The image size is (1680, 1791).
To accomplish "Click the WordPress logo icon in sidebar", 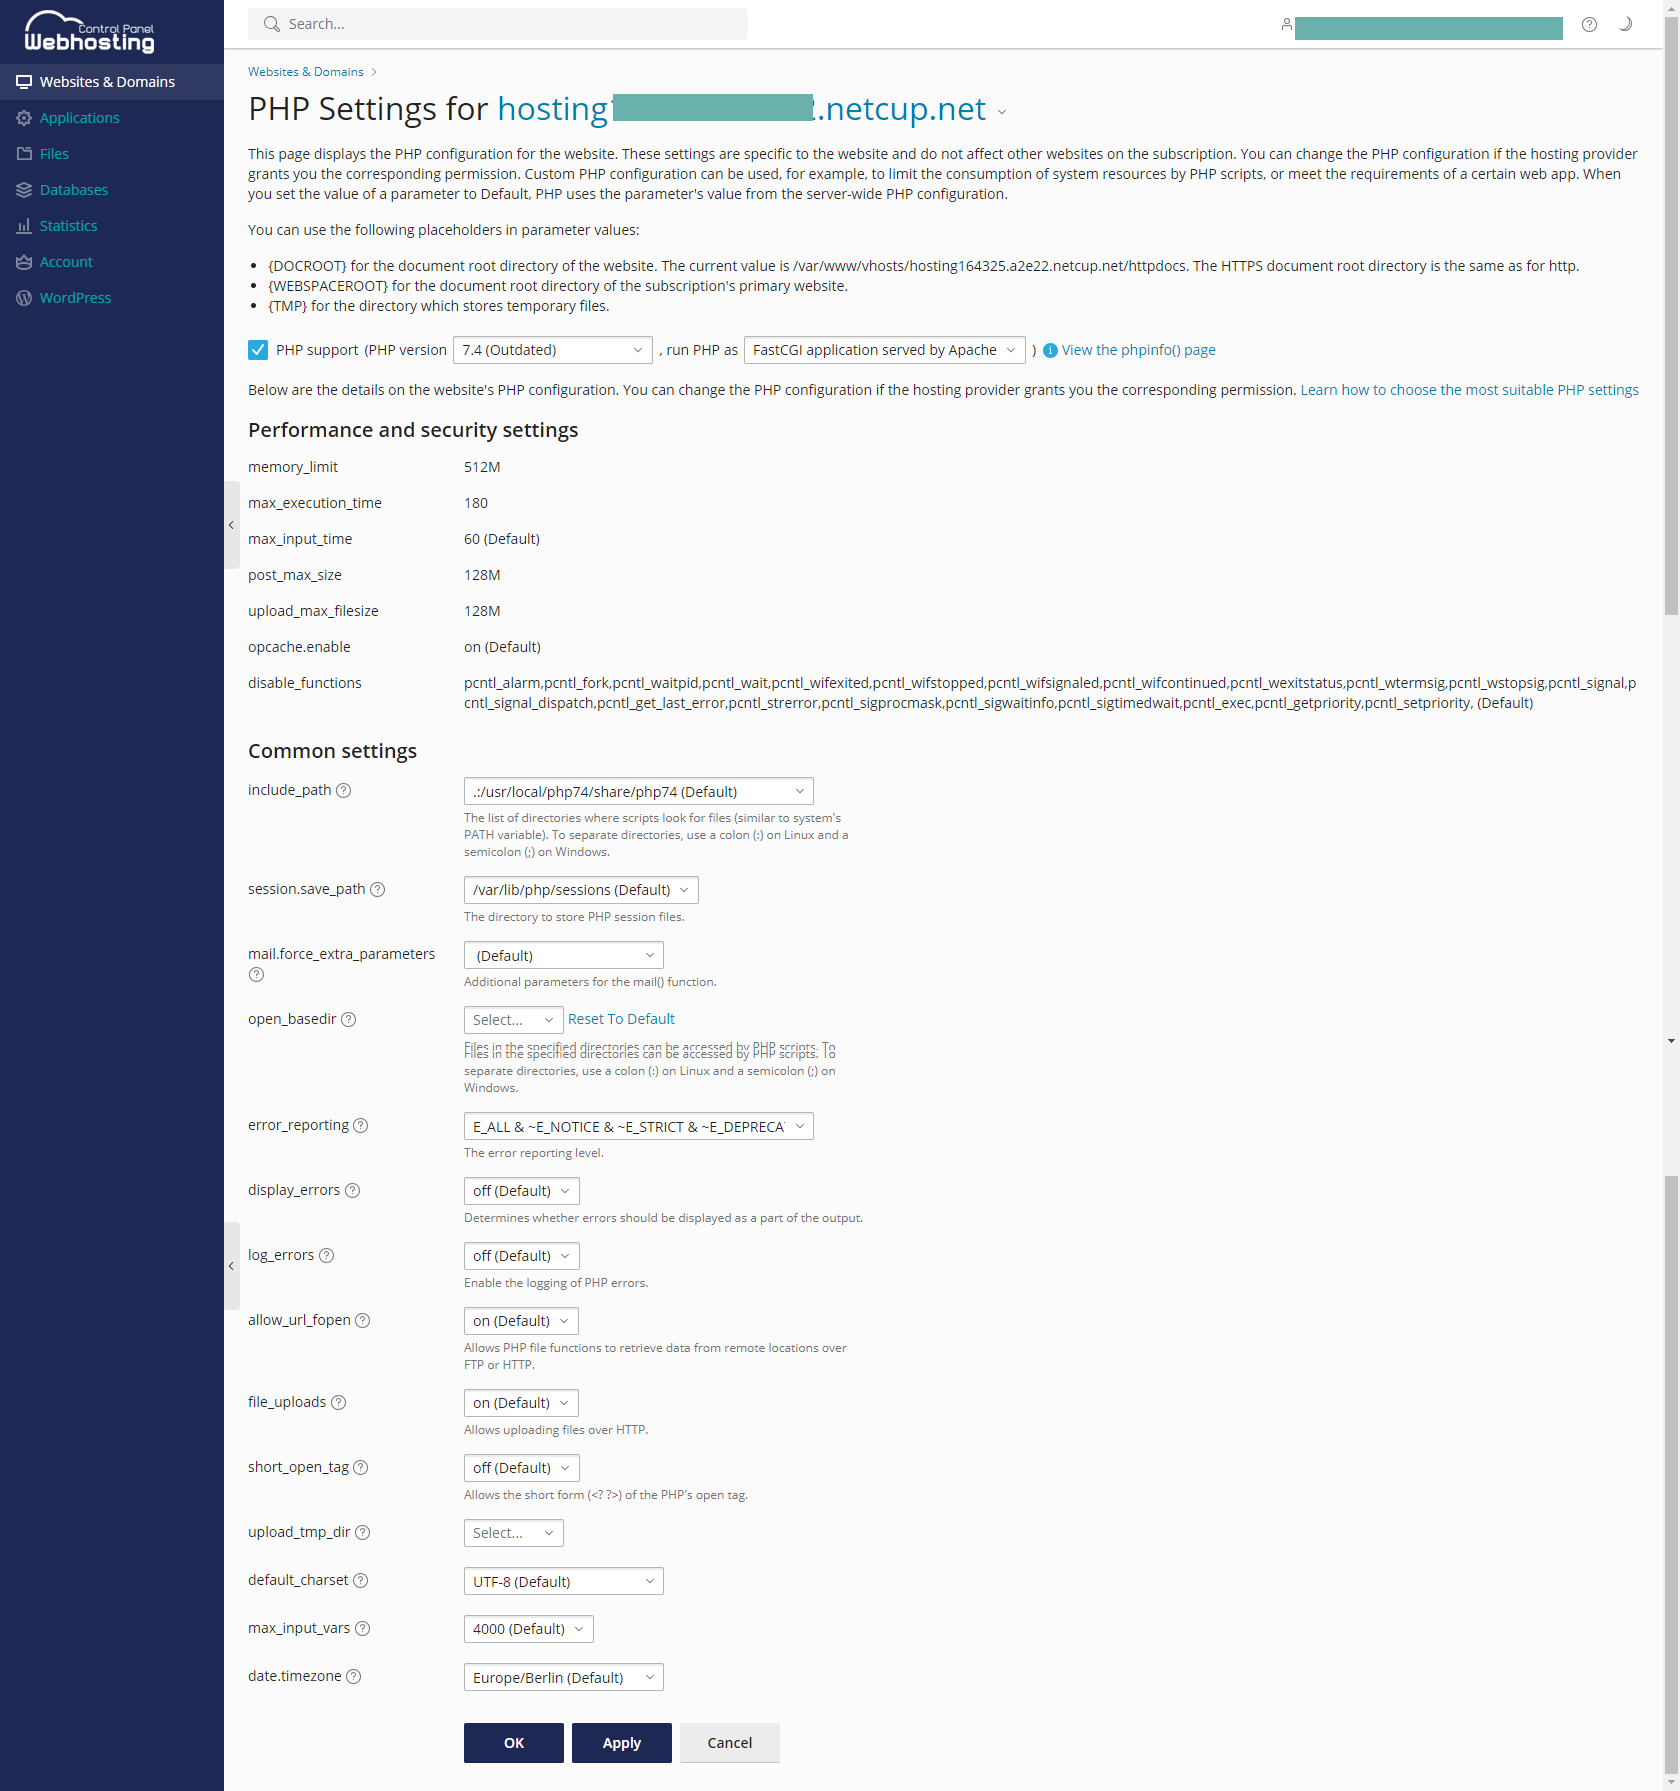I will click(x=24, y=298).
